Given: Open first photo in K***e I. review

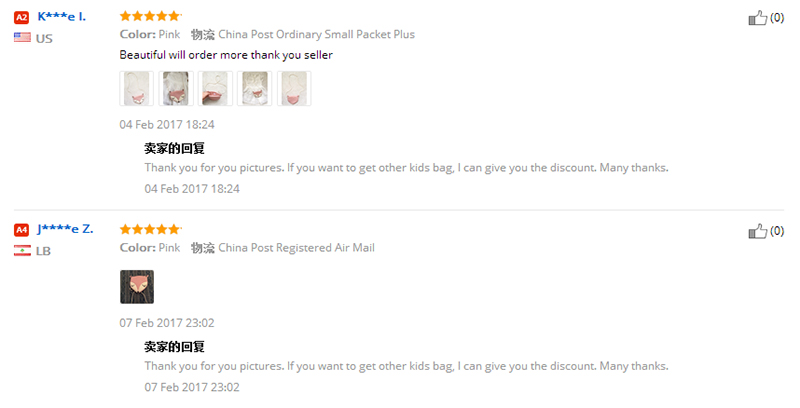Looking at the screenshot, I should click(x=136, y=88).
